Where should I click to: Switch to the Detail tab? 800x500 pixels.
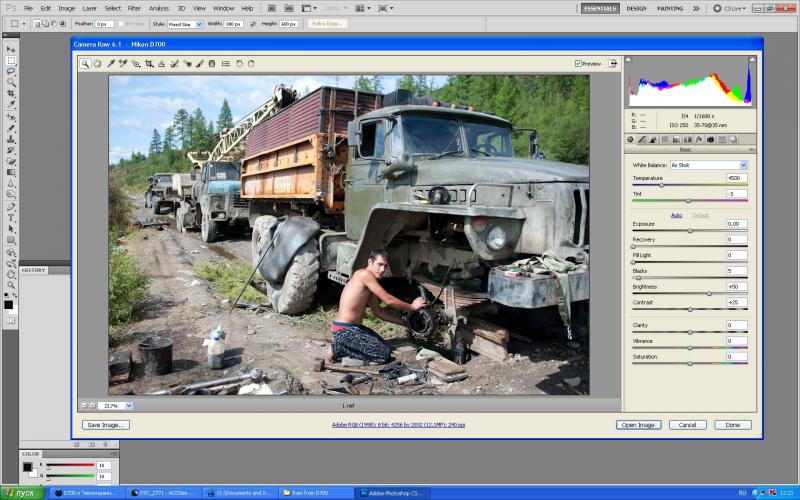tap(653, 139)
